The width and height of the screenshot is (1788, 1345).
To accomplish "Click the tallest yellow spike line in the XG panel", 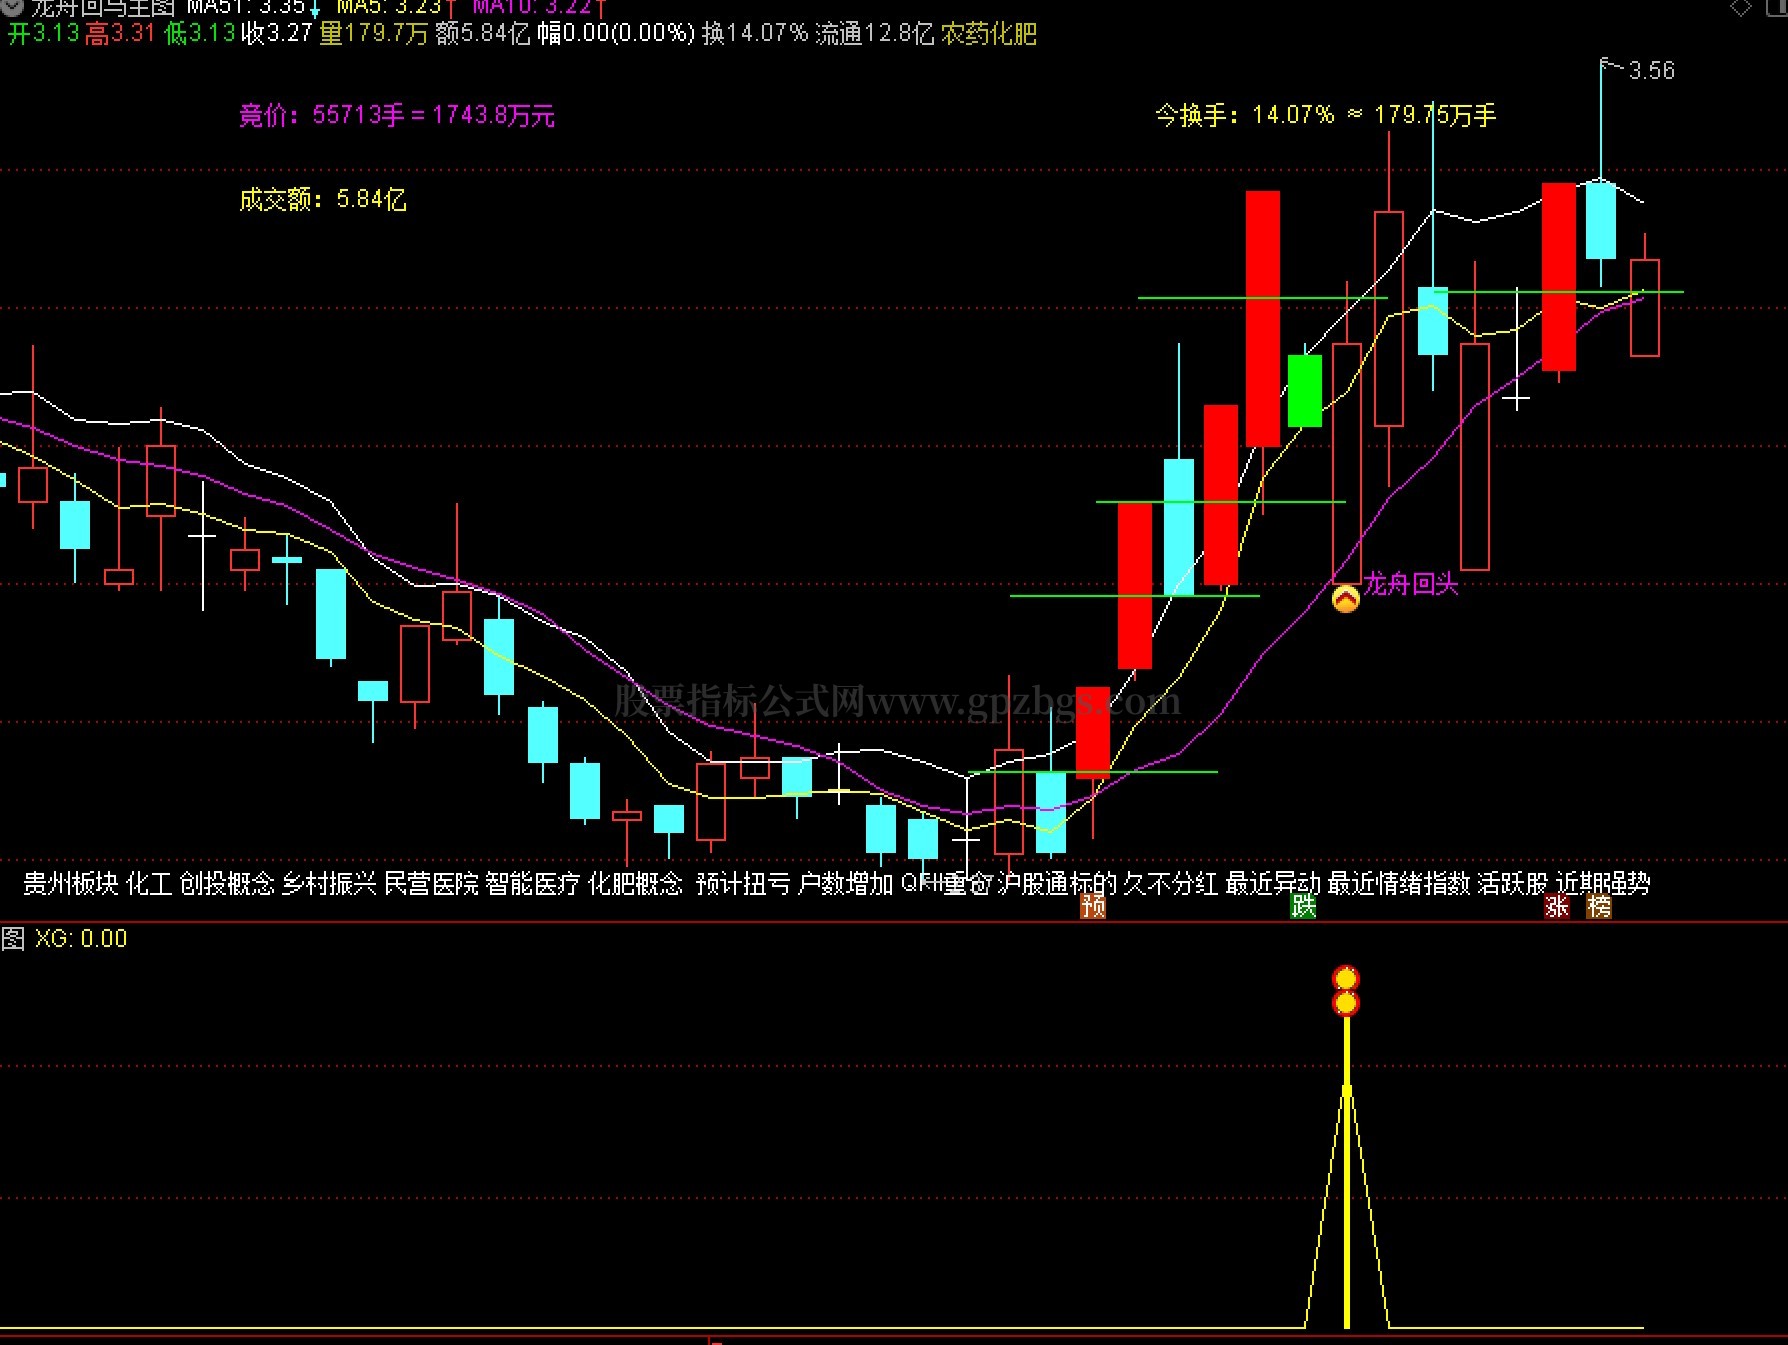I will [x=1346, y=1171].
